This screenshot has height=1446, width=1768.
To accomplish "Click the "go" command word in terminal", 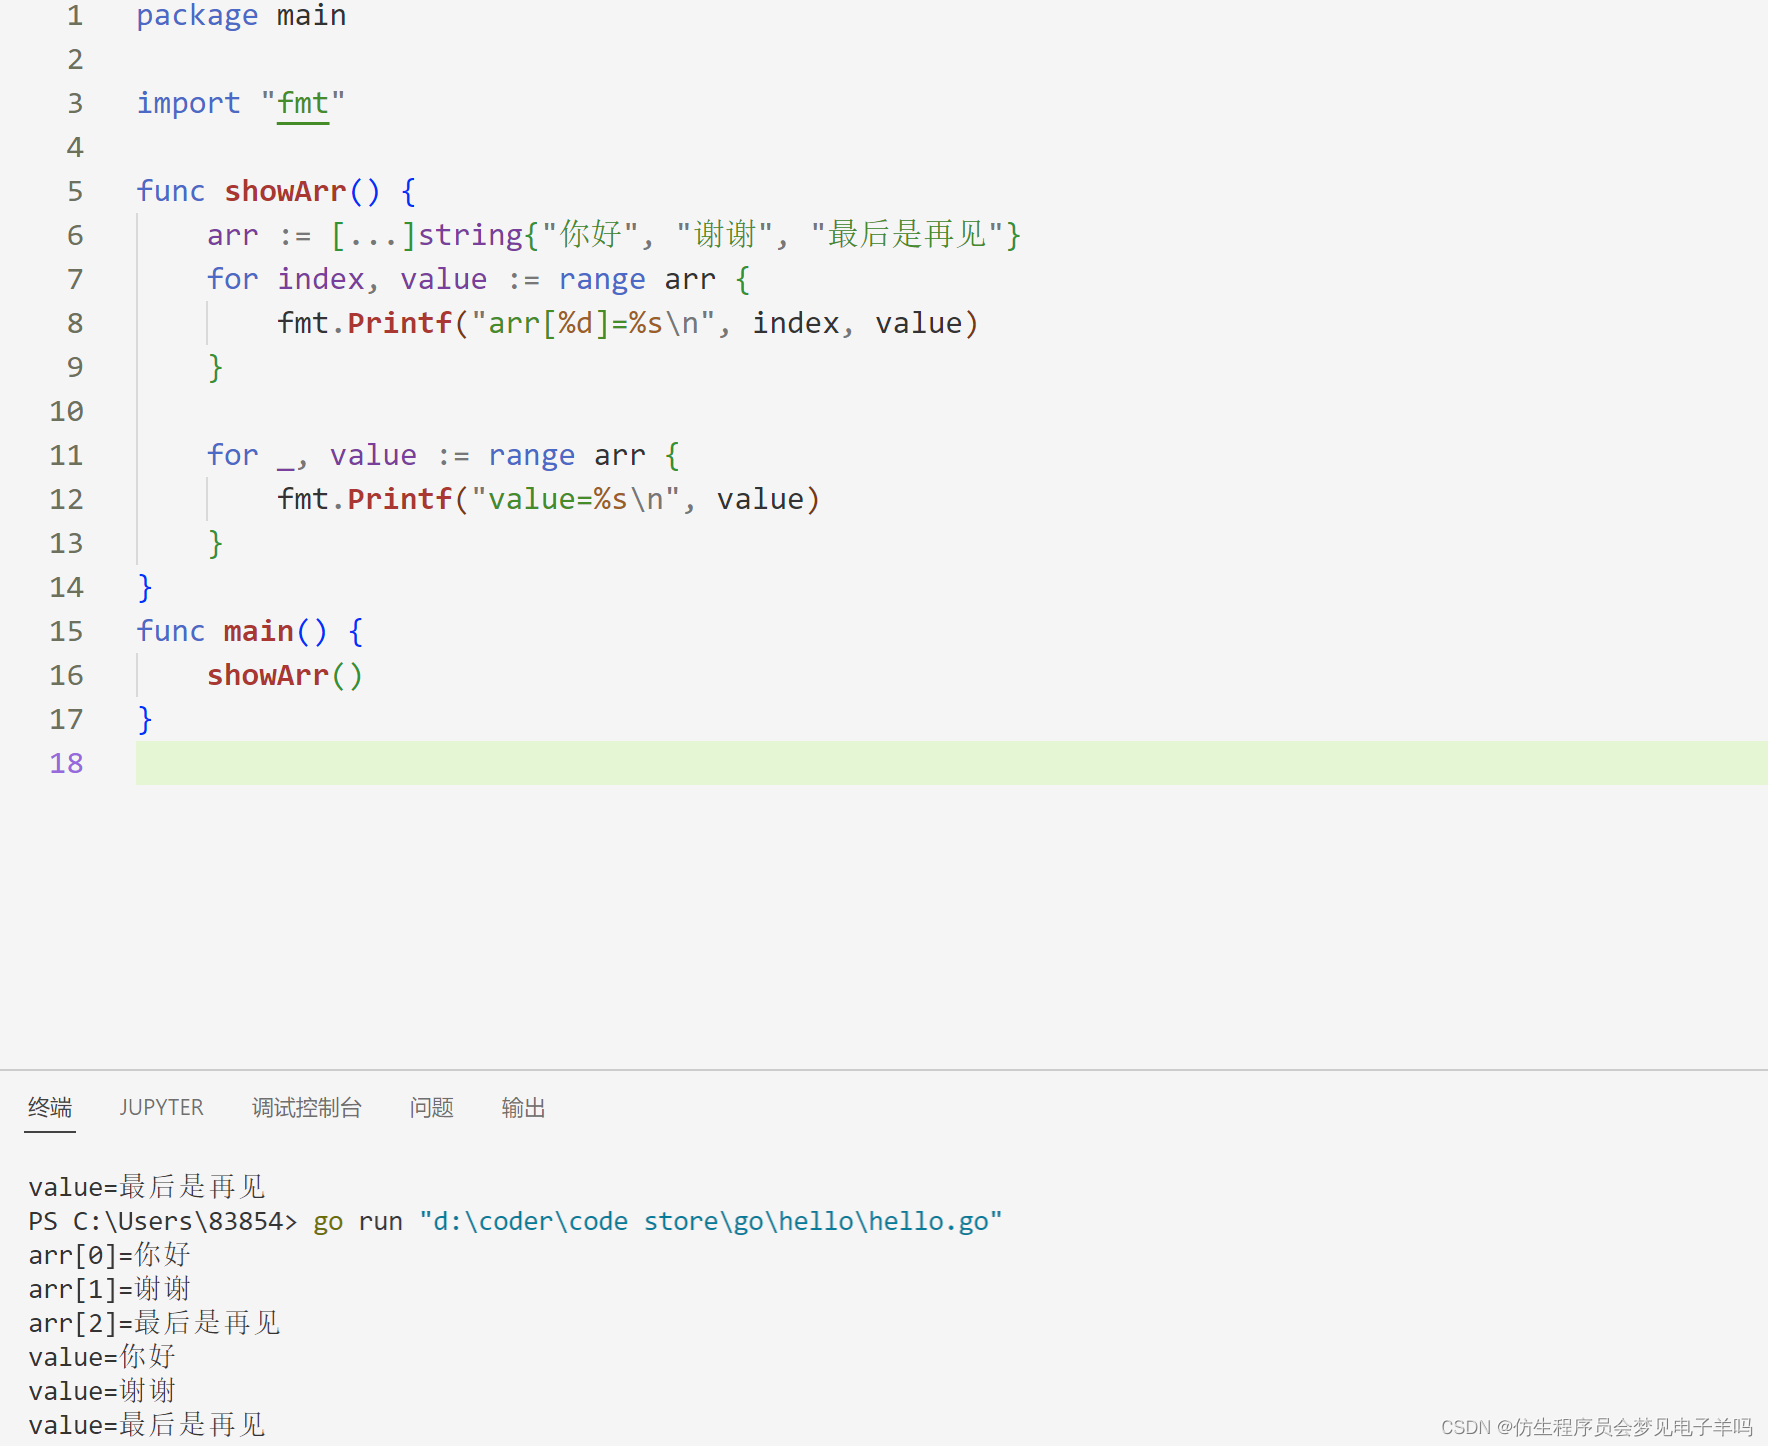I will pos(328,1222).
